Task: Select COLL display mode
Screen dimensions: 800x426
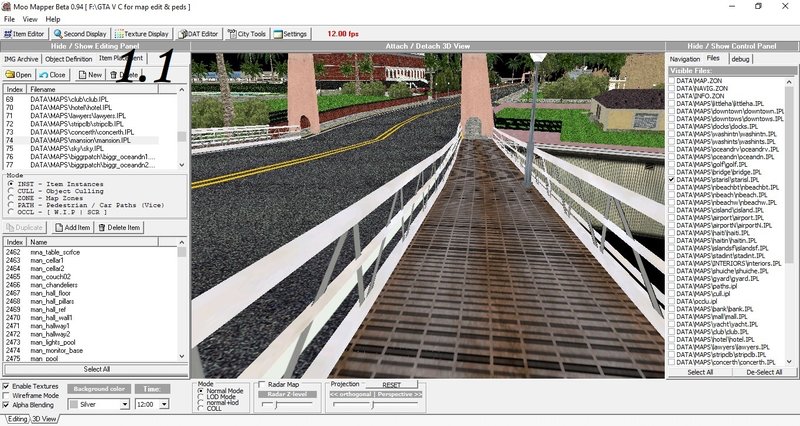Action: tap(201, 409)
